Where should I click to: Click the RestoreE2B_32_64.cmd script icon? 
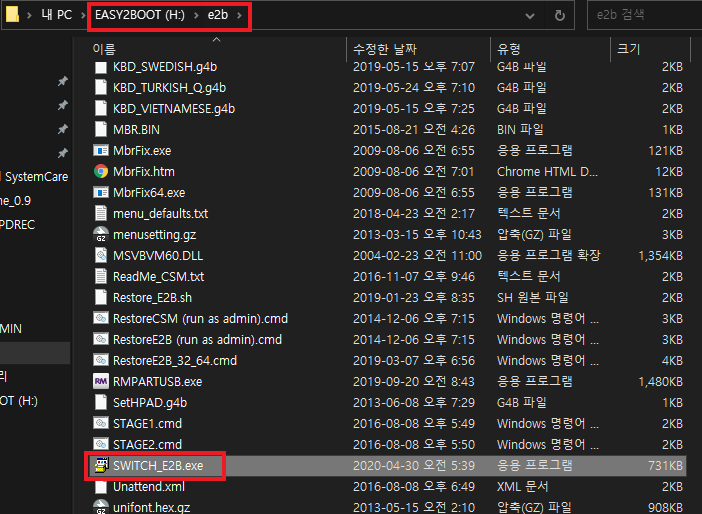coord(101,360)
